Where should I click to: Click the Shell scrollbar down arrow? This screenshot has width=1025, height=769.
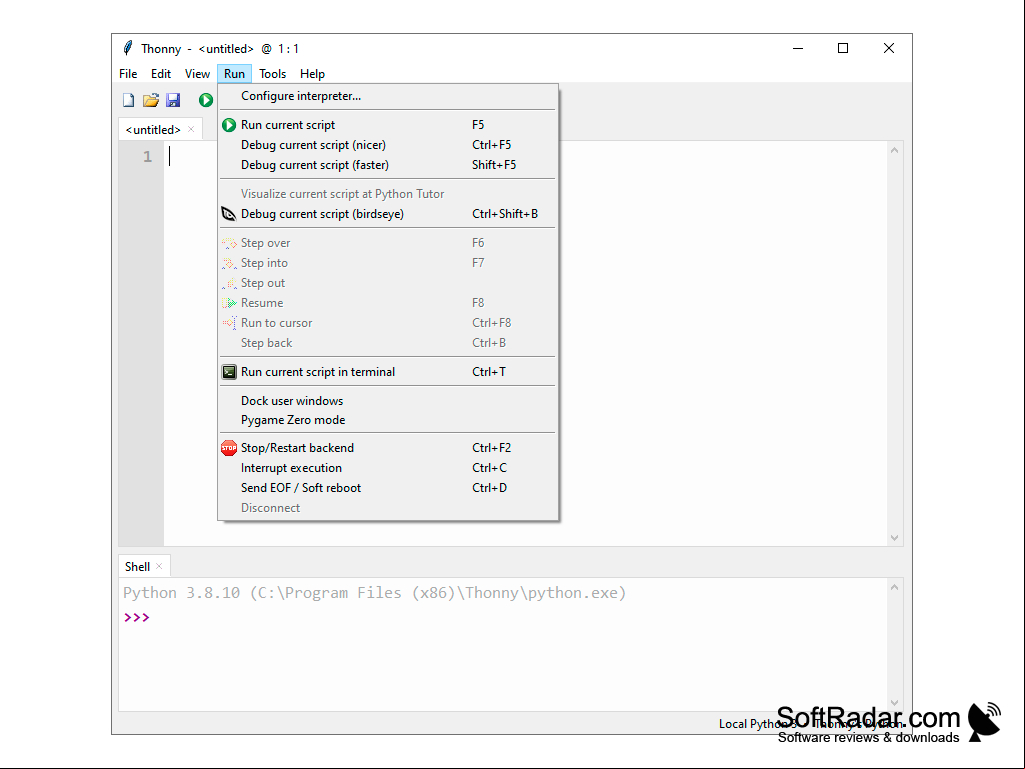[x=894, y=703]
